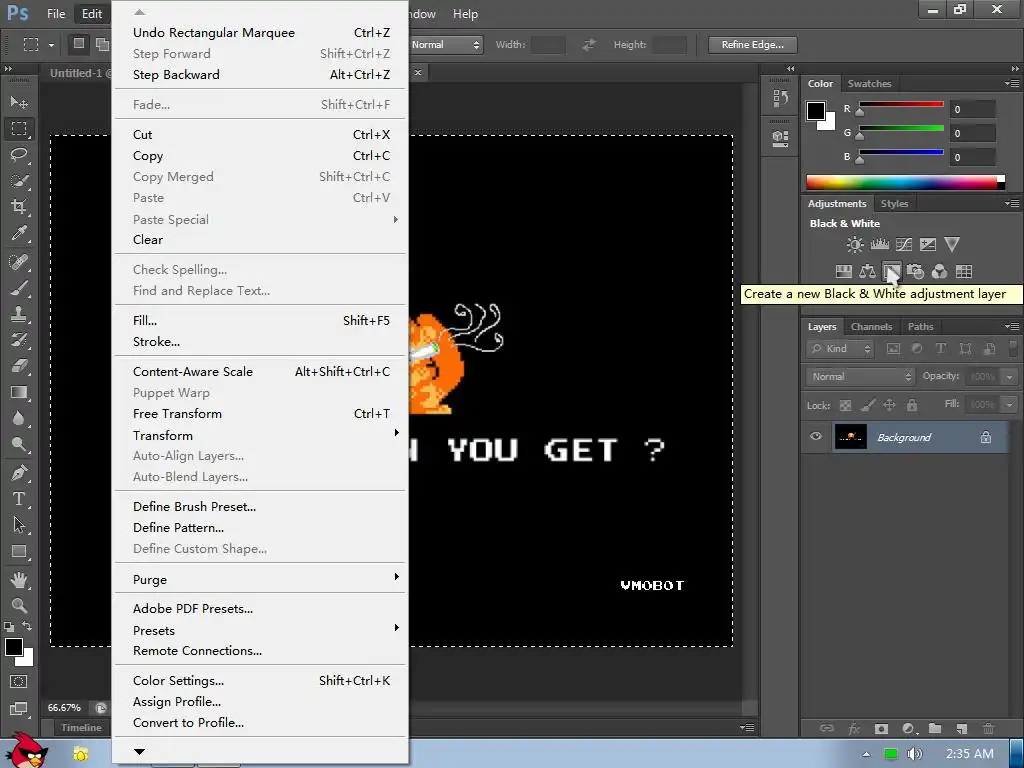Select the Path Selection tool
The height and width of the screenshot is (768, 1024).
pyautogui.click(x=19, y=525)
